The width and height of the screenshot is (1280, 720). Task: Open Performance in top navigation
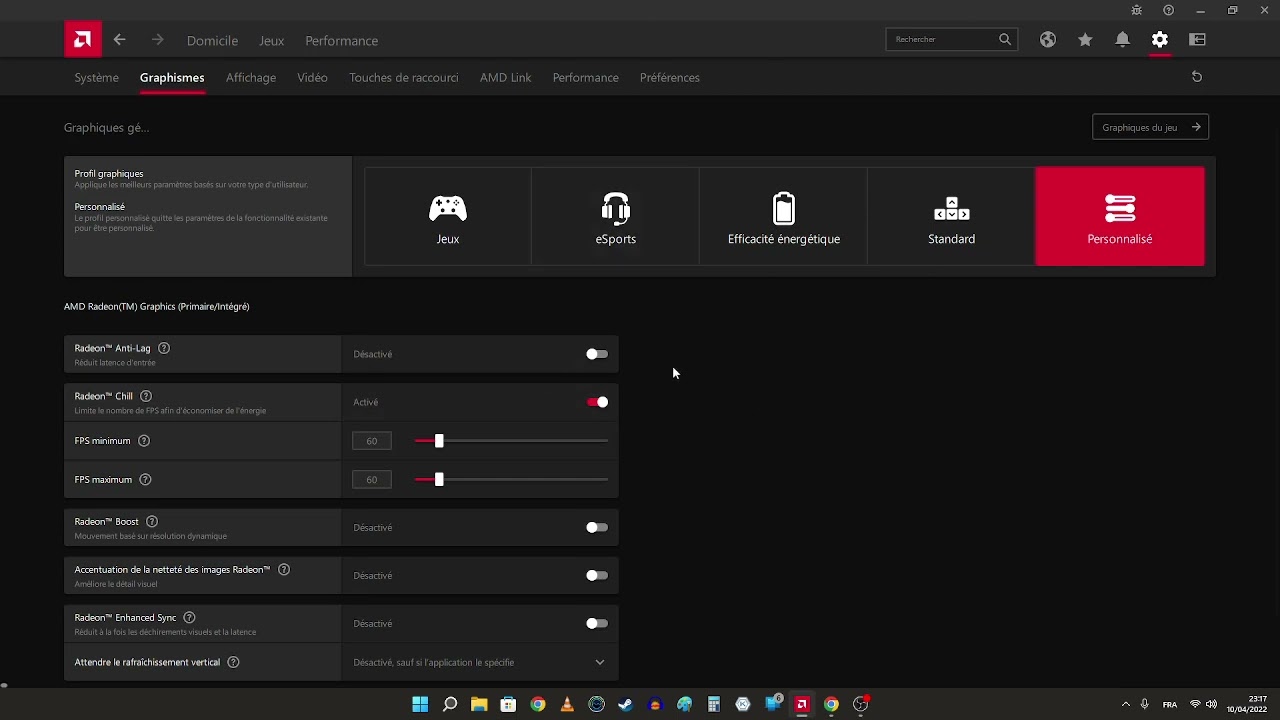[x=342, y=41]
